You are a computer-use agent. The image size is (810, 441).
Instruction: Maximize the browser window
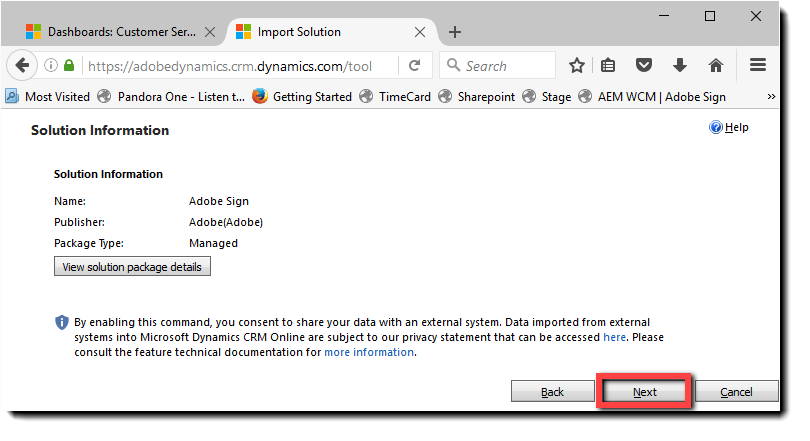pyautogui.click(x=710, y=16)
